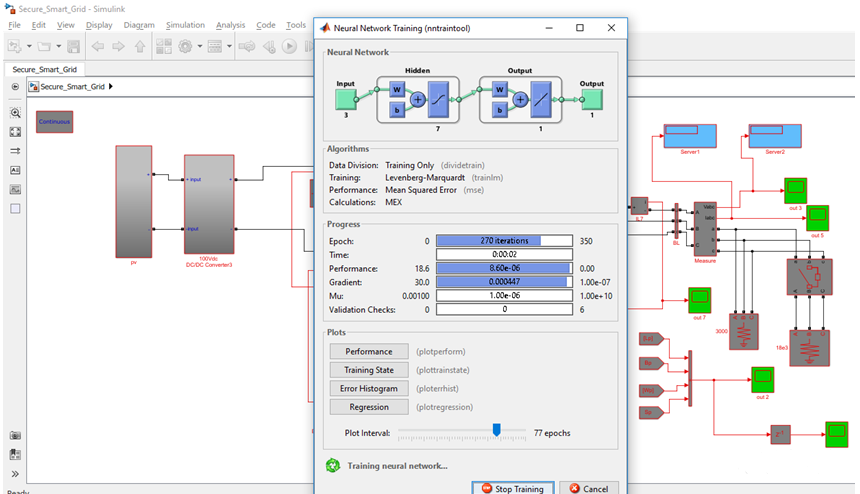Select the Secure_Smart_Grid model tab
This screenshot has width=860, height=494.
(44, 69)
